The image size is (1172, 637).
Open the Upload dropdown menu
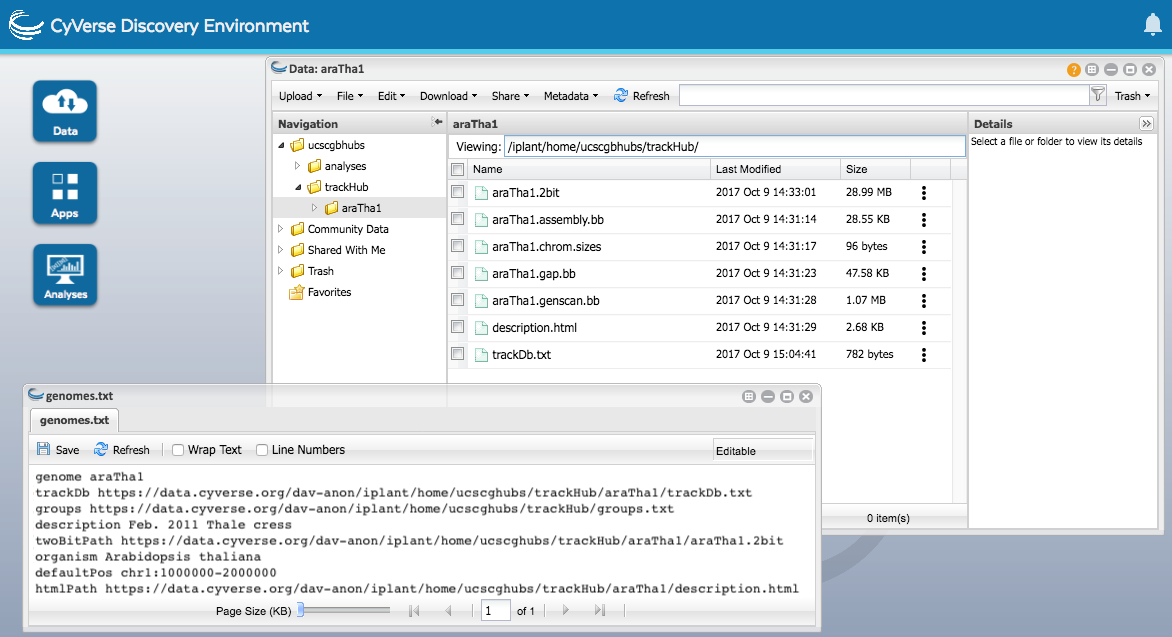299,96
